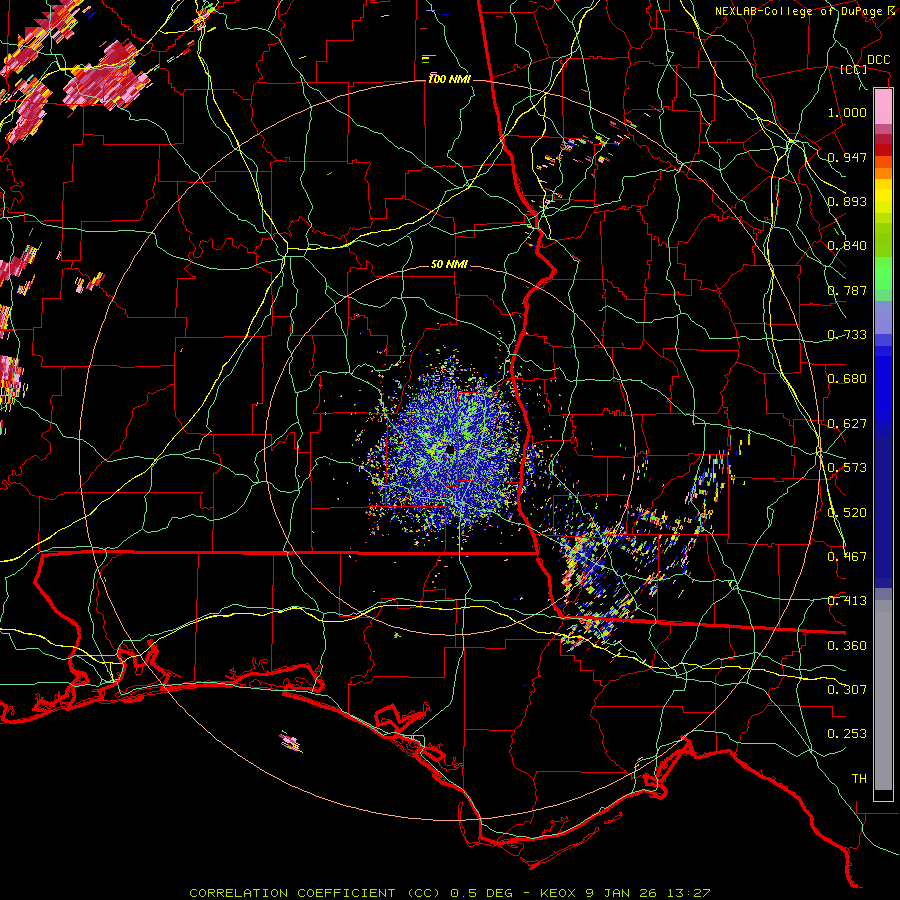The width and height of the screenshot is (900, 900).
Task: Pick the bright green segment of color bar
Action: click(x=883, y=273)
